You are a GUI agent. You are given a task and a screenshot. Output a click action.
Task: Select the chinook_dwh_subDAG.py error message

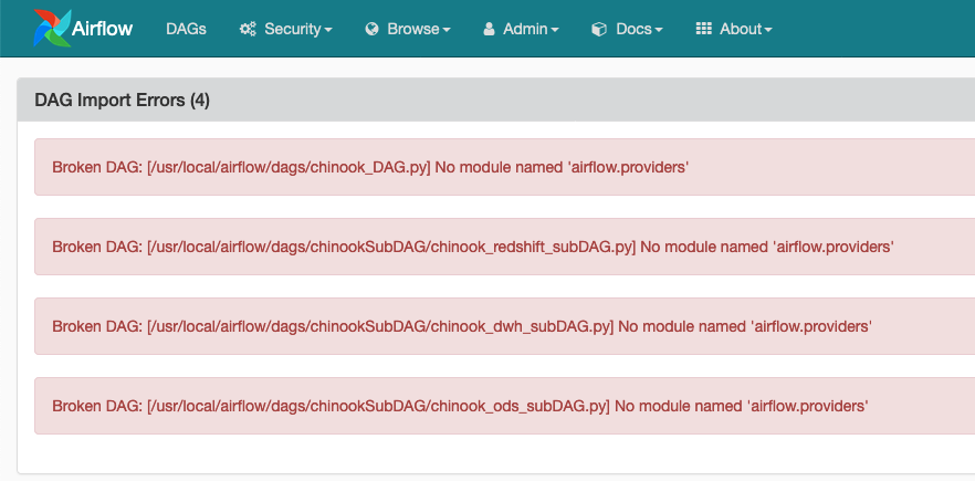(462, 326)
